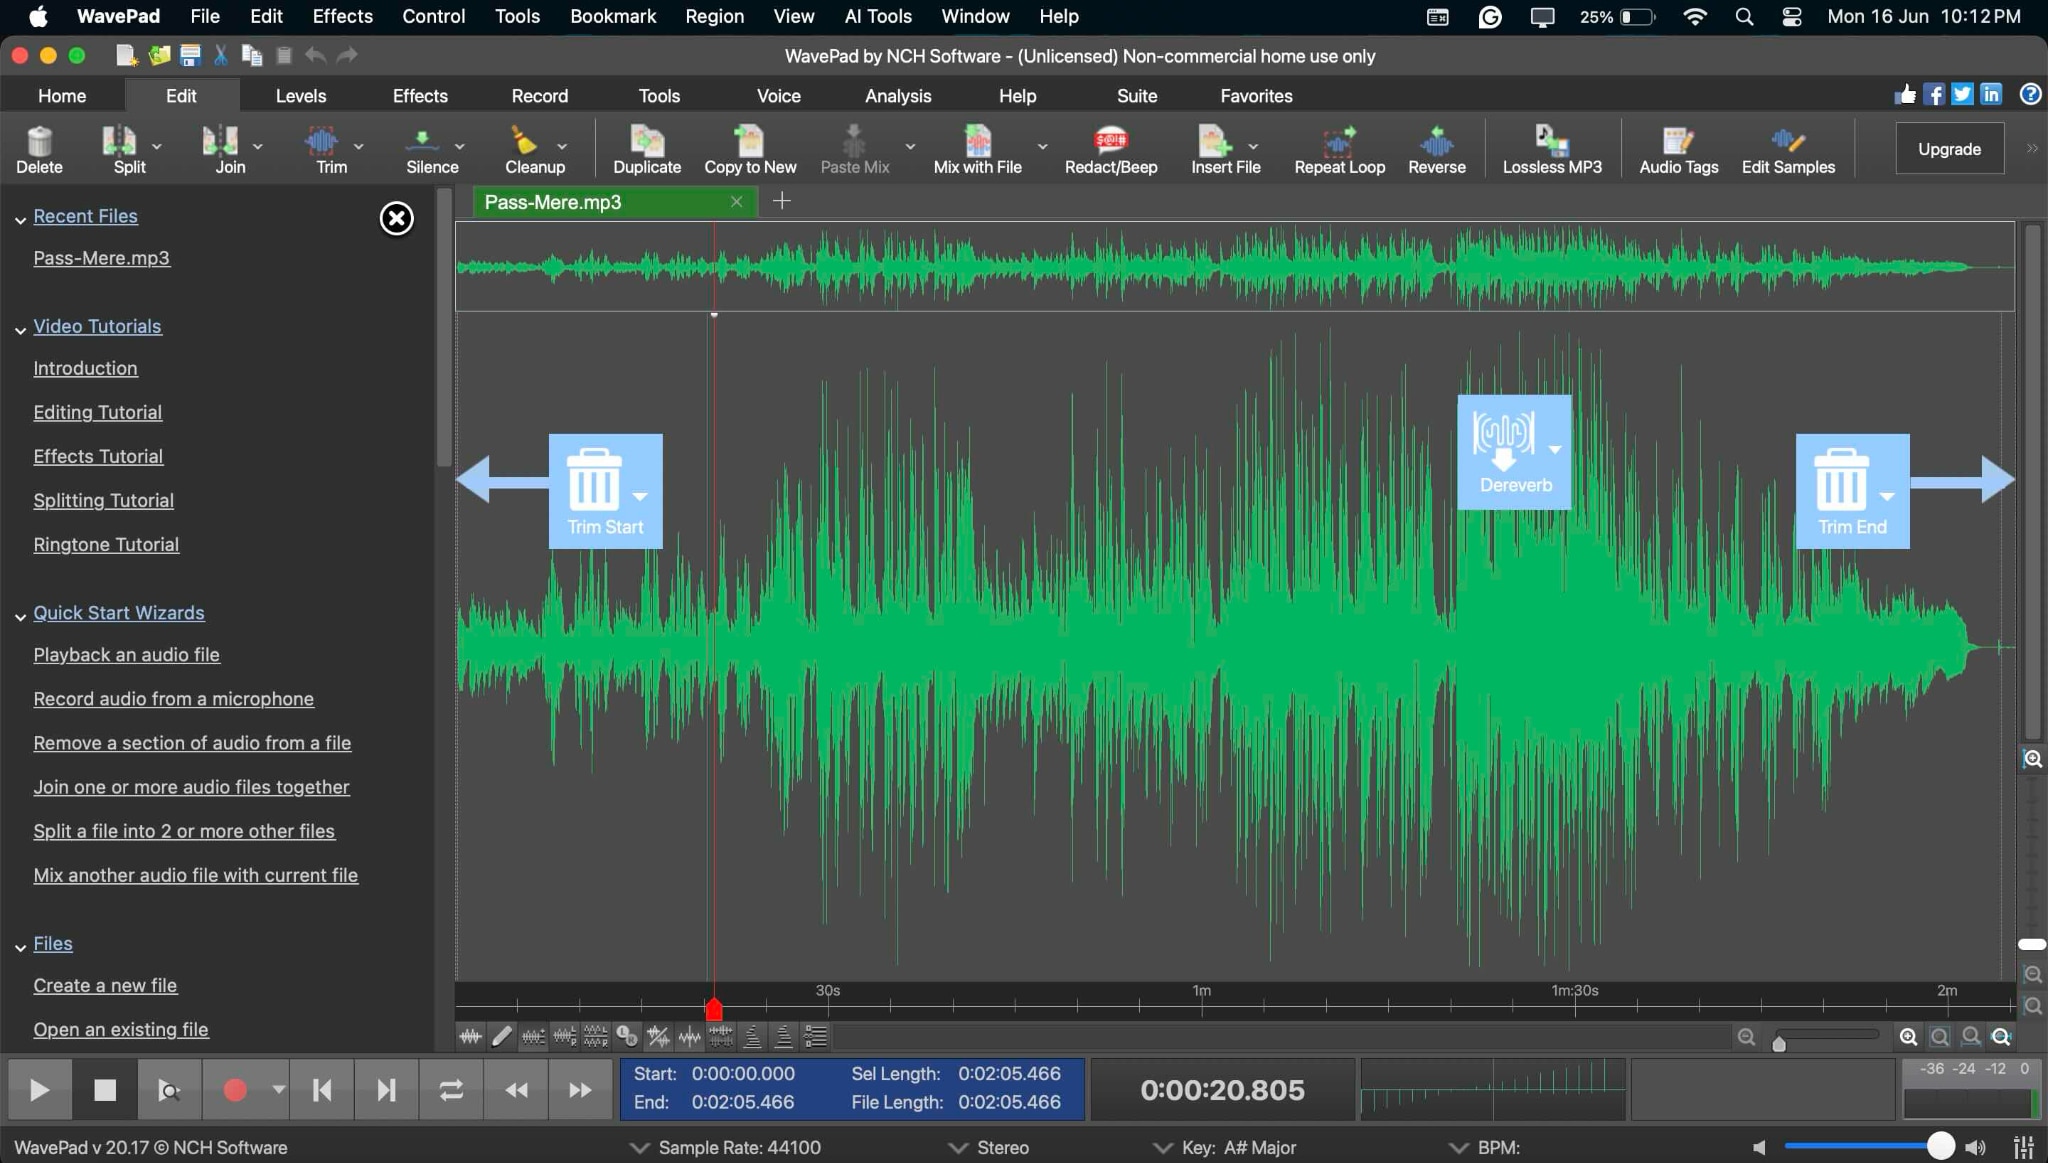The image size is (2048, 1163).
Task: Click Record audio from a microphone
Action: [x=174, y=699]
